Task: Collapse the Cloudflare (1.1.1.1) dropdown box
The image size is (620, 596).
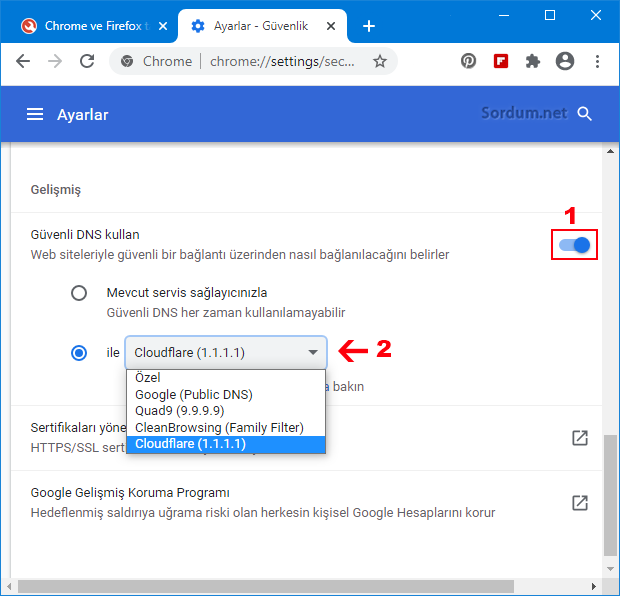Action: tap(226, 352)
